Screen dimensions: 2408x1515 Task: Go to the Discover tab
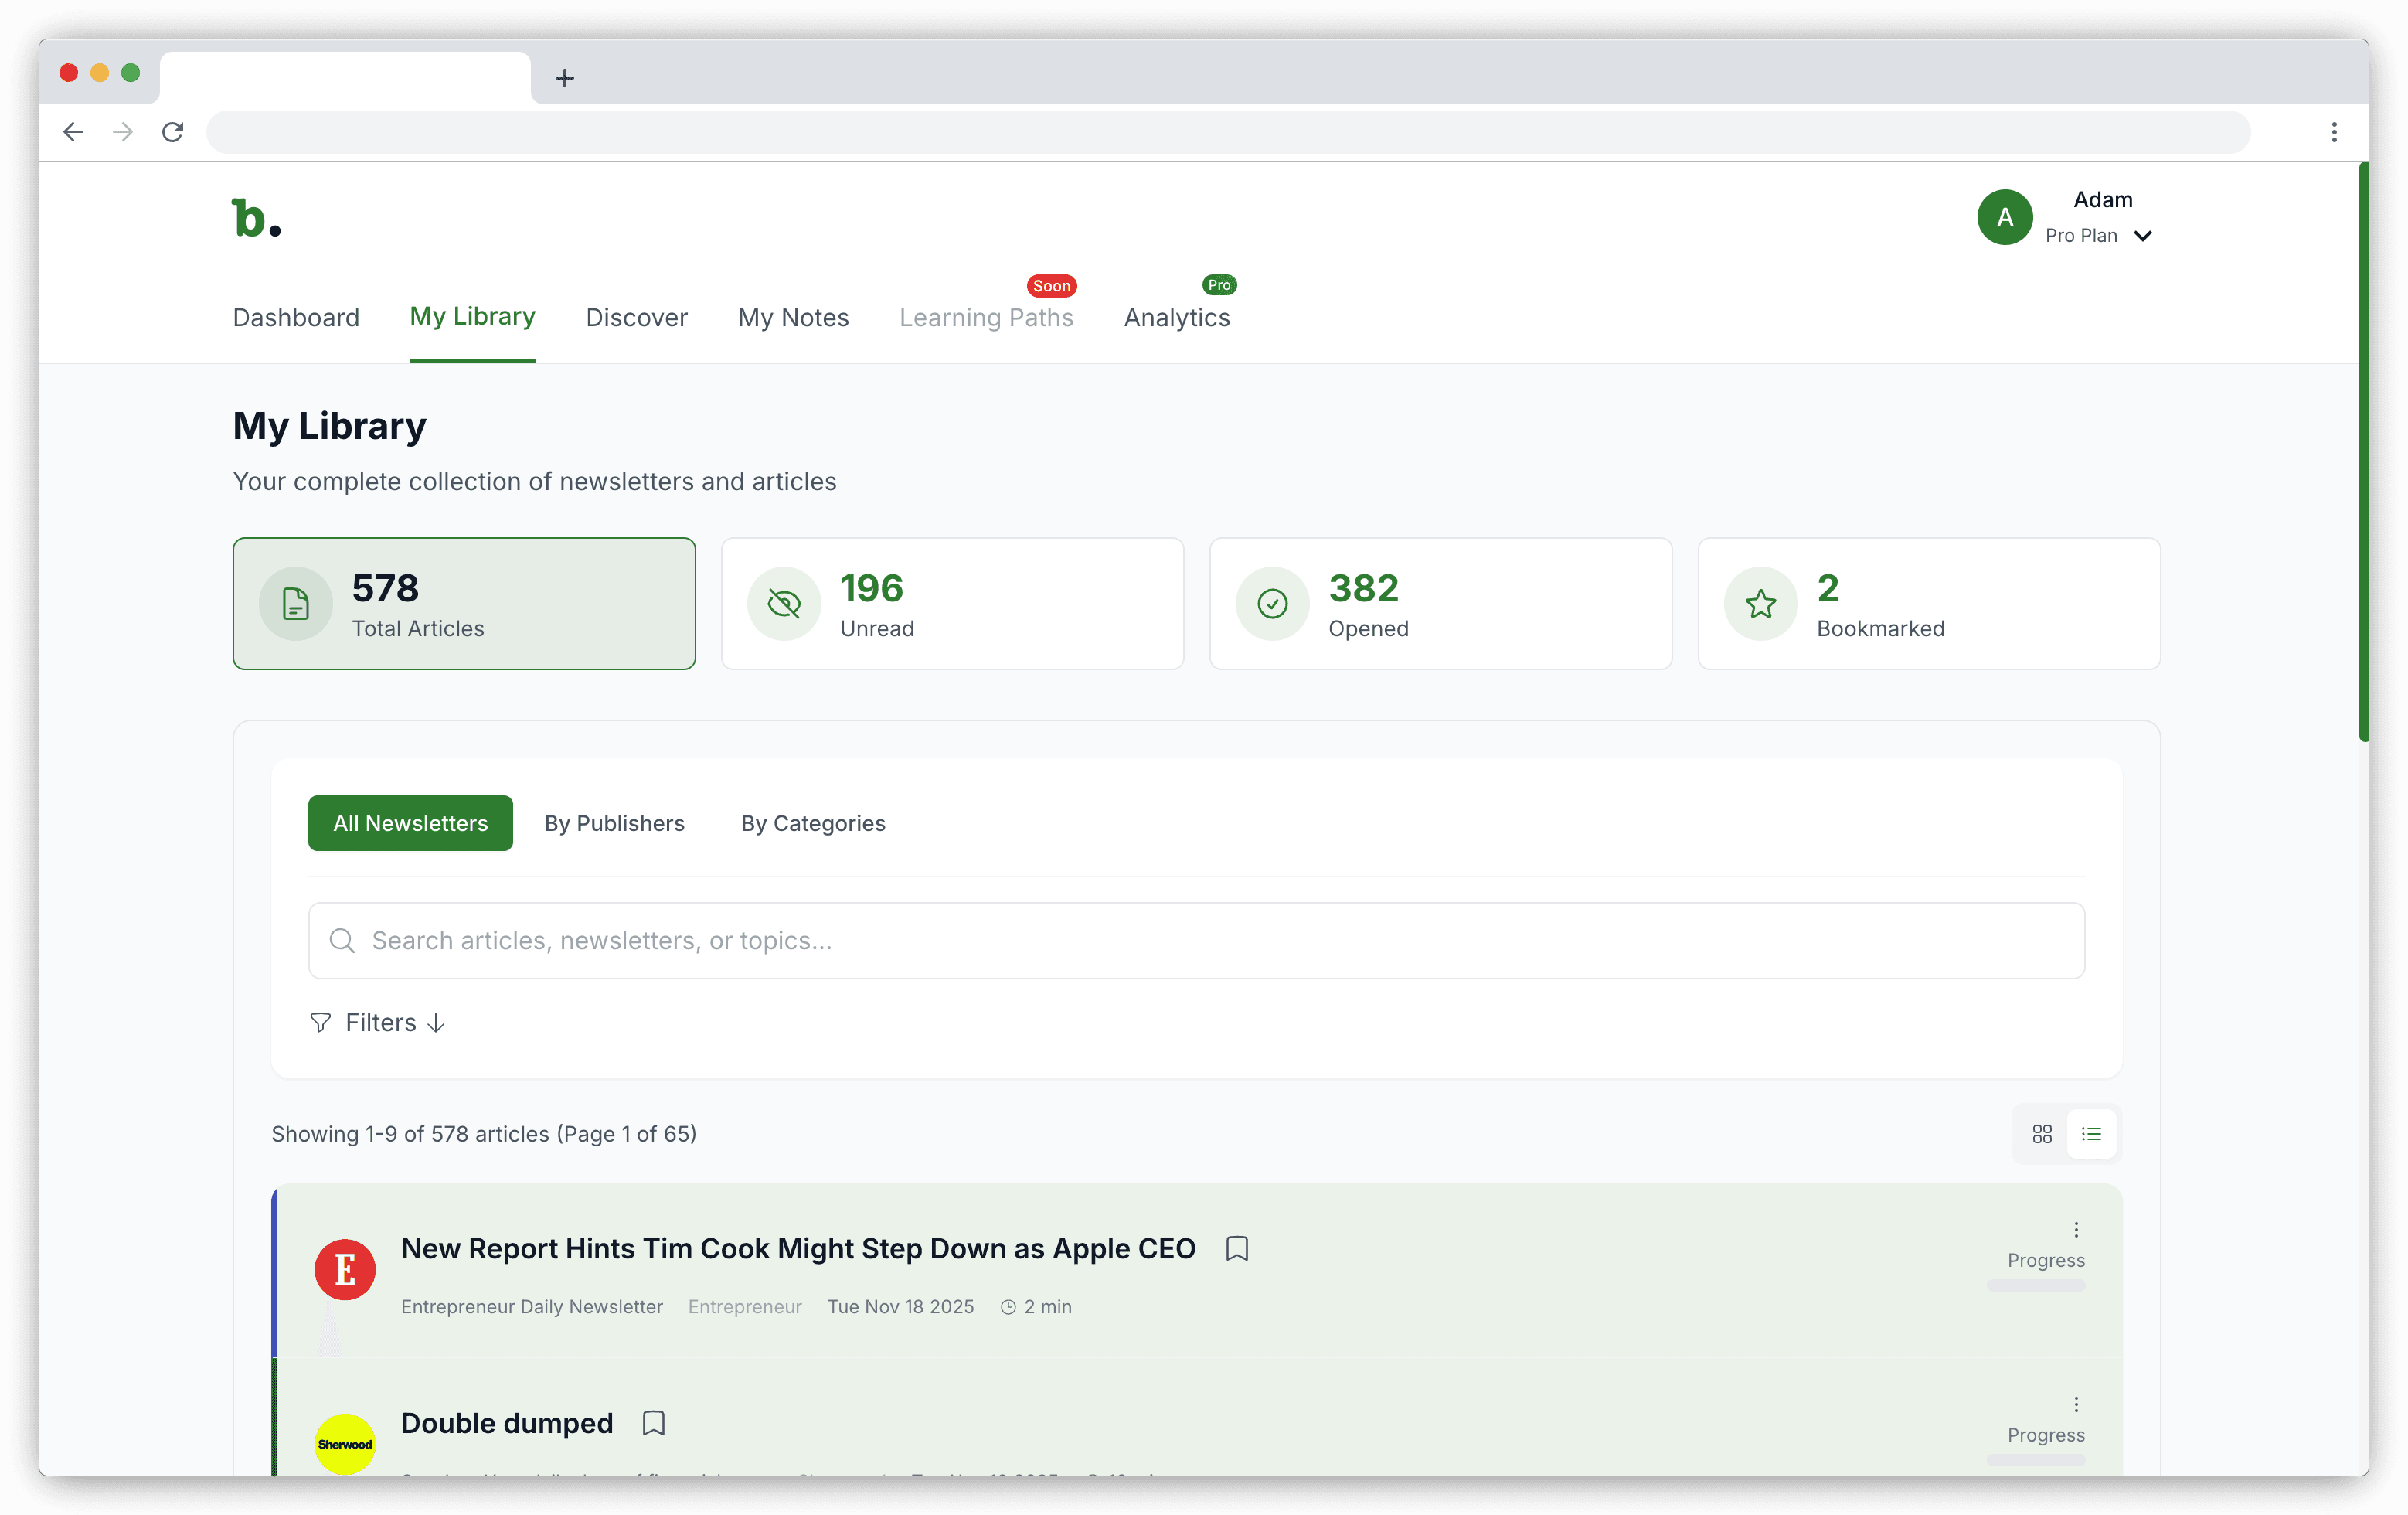pos(636,318)
